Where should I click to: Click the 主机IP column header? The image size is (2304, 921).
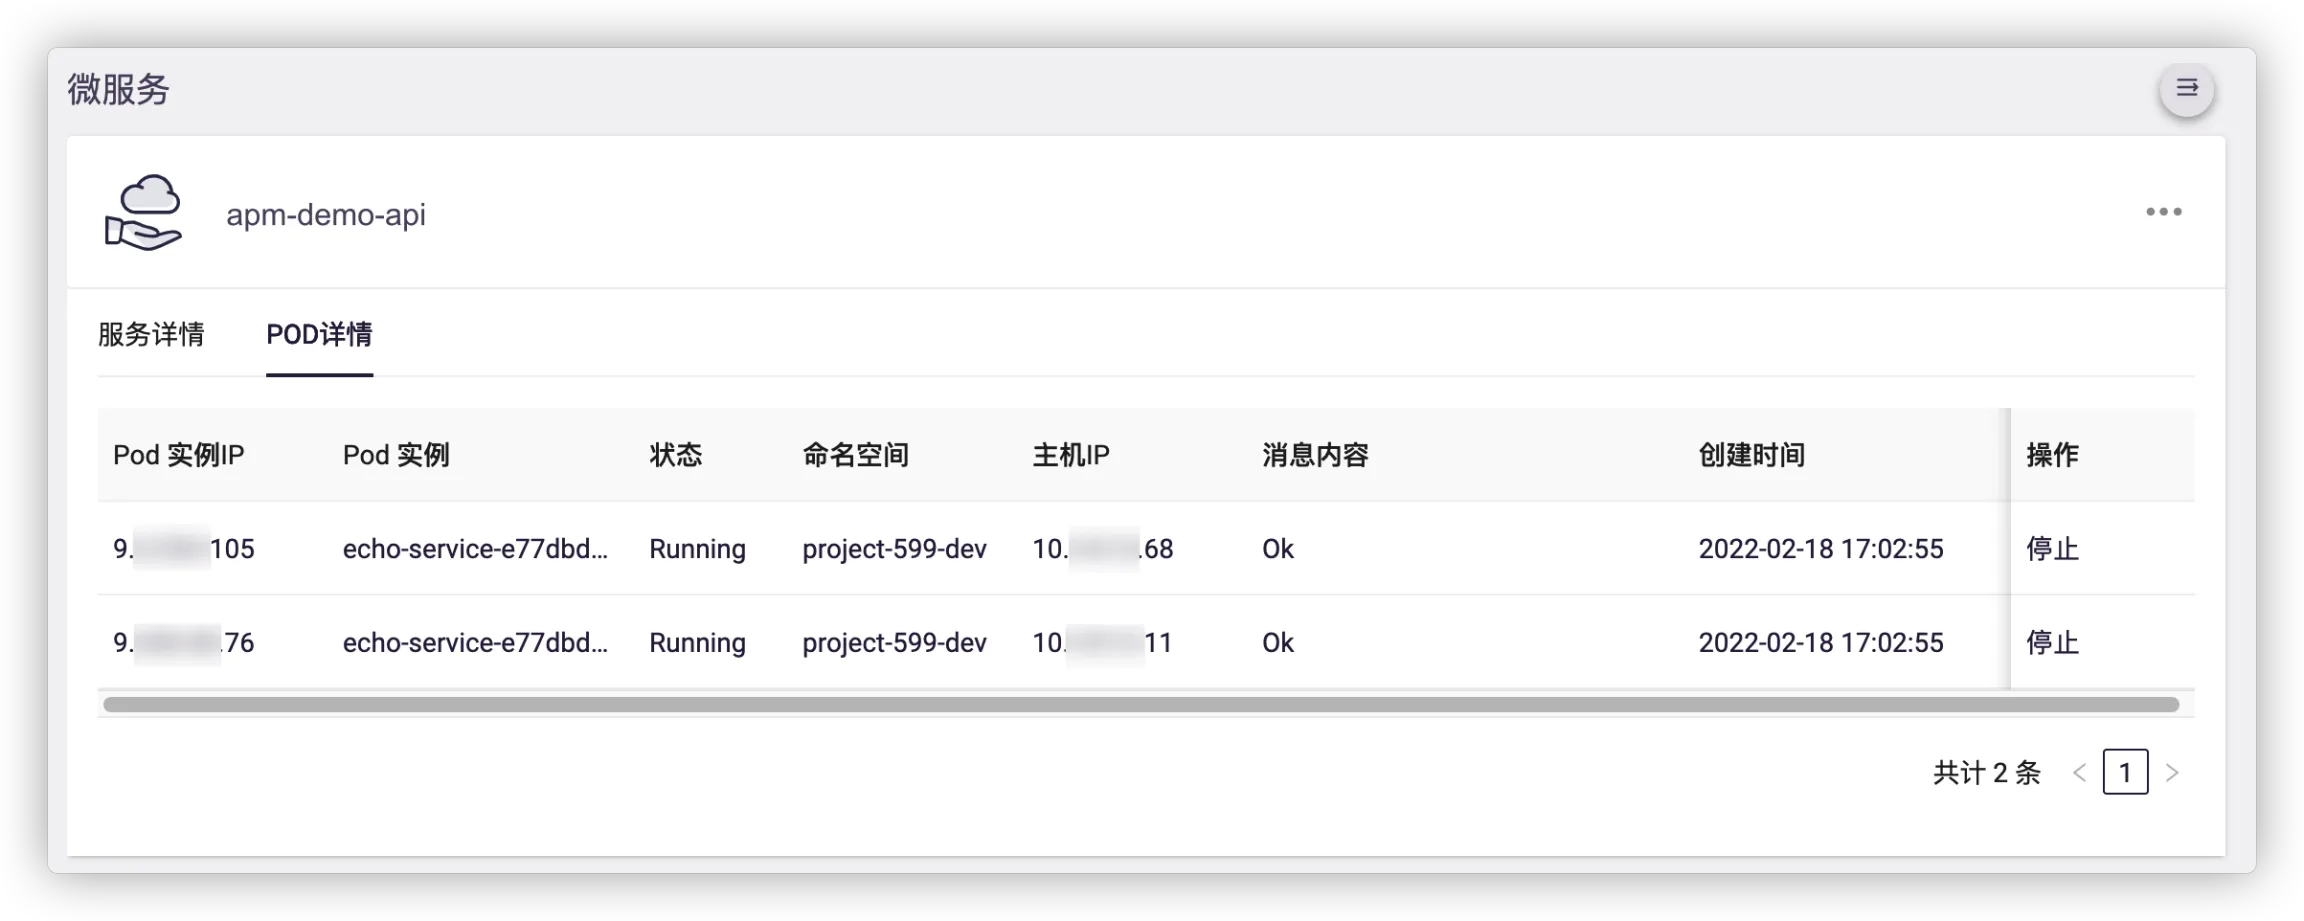1070,456
